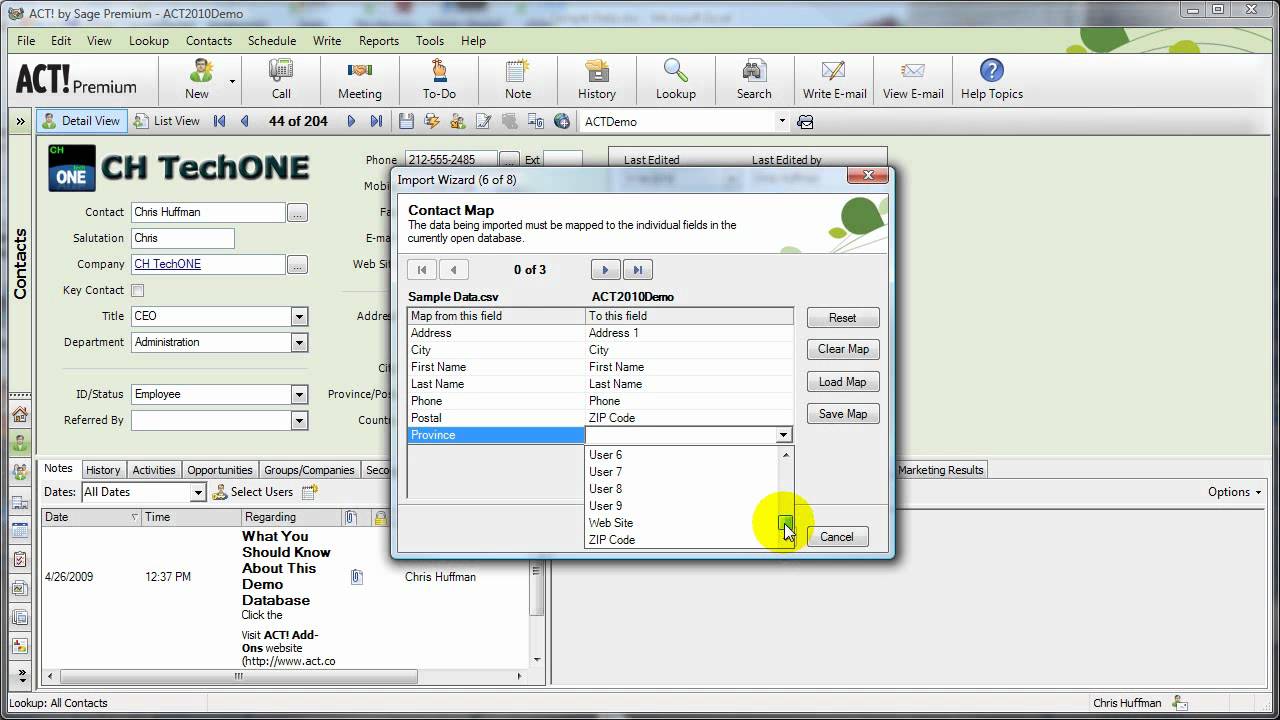Click the Write E-mail icon
The height and width of the screenshot is (720, 1280).
[x=834, y=71]
